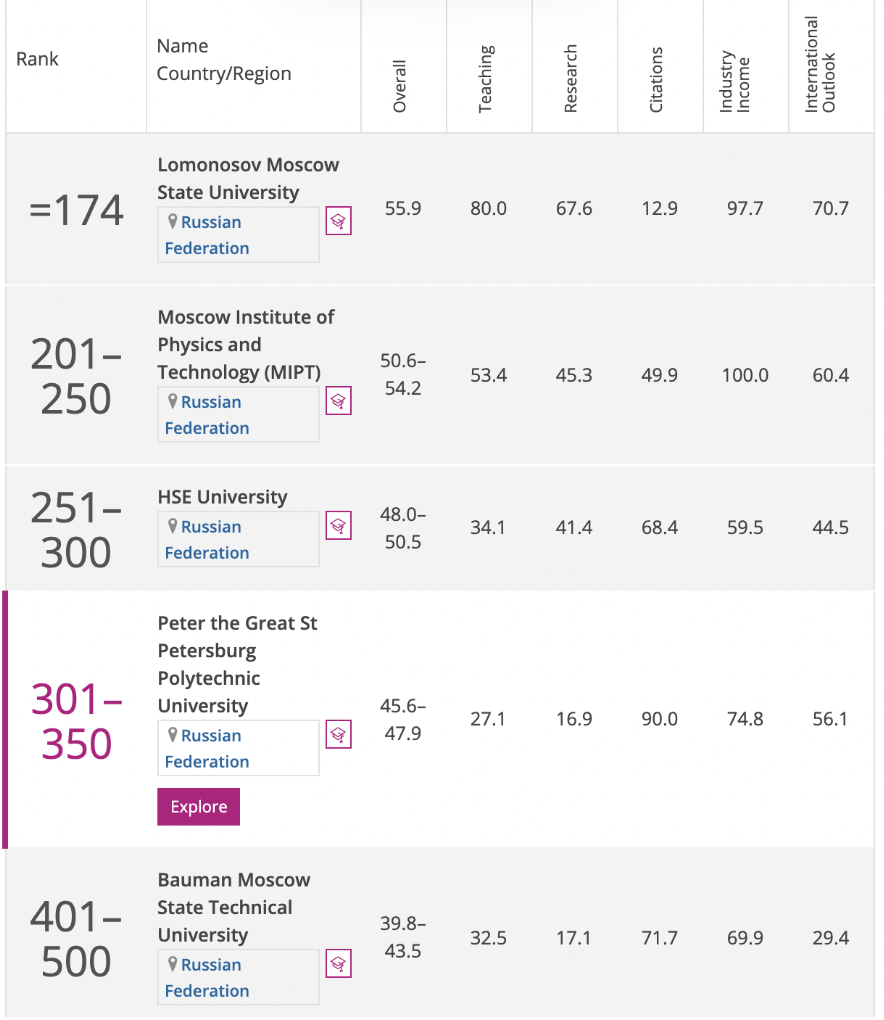This screenshot has height=1020, width=884.
Task: Open HSE University profile link
Action: pyautogui.click(x=222, y=497)
